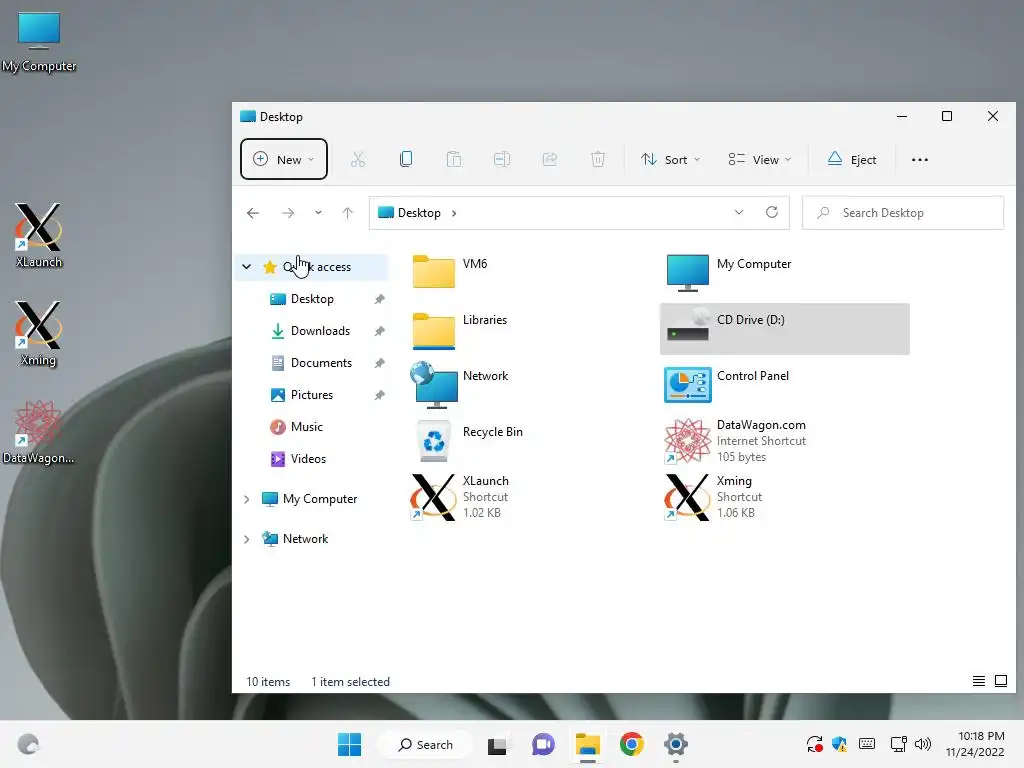Collapse the Quick access tree node
Screen dimensions: 1024x768
pos(247,266)
